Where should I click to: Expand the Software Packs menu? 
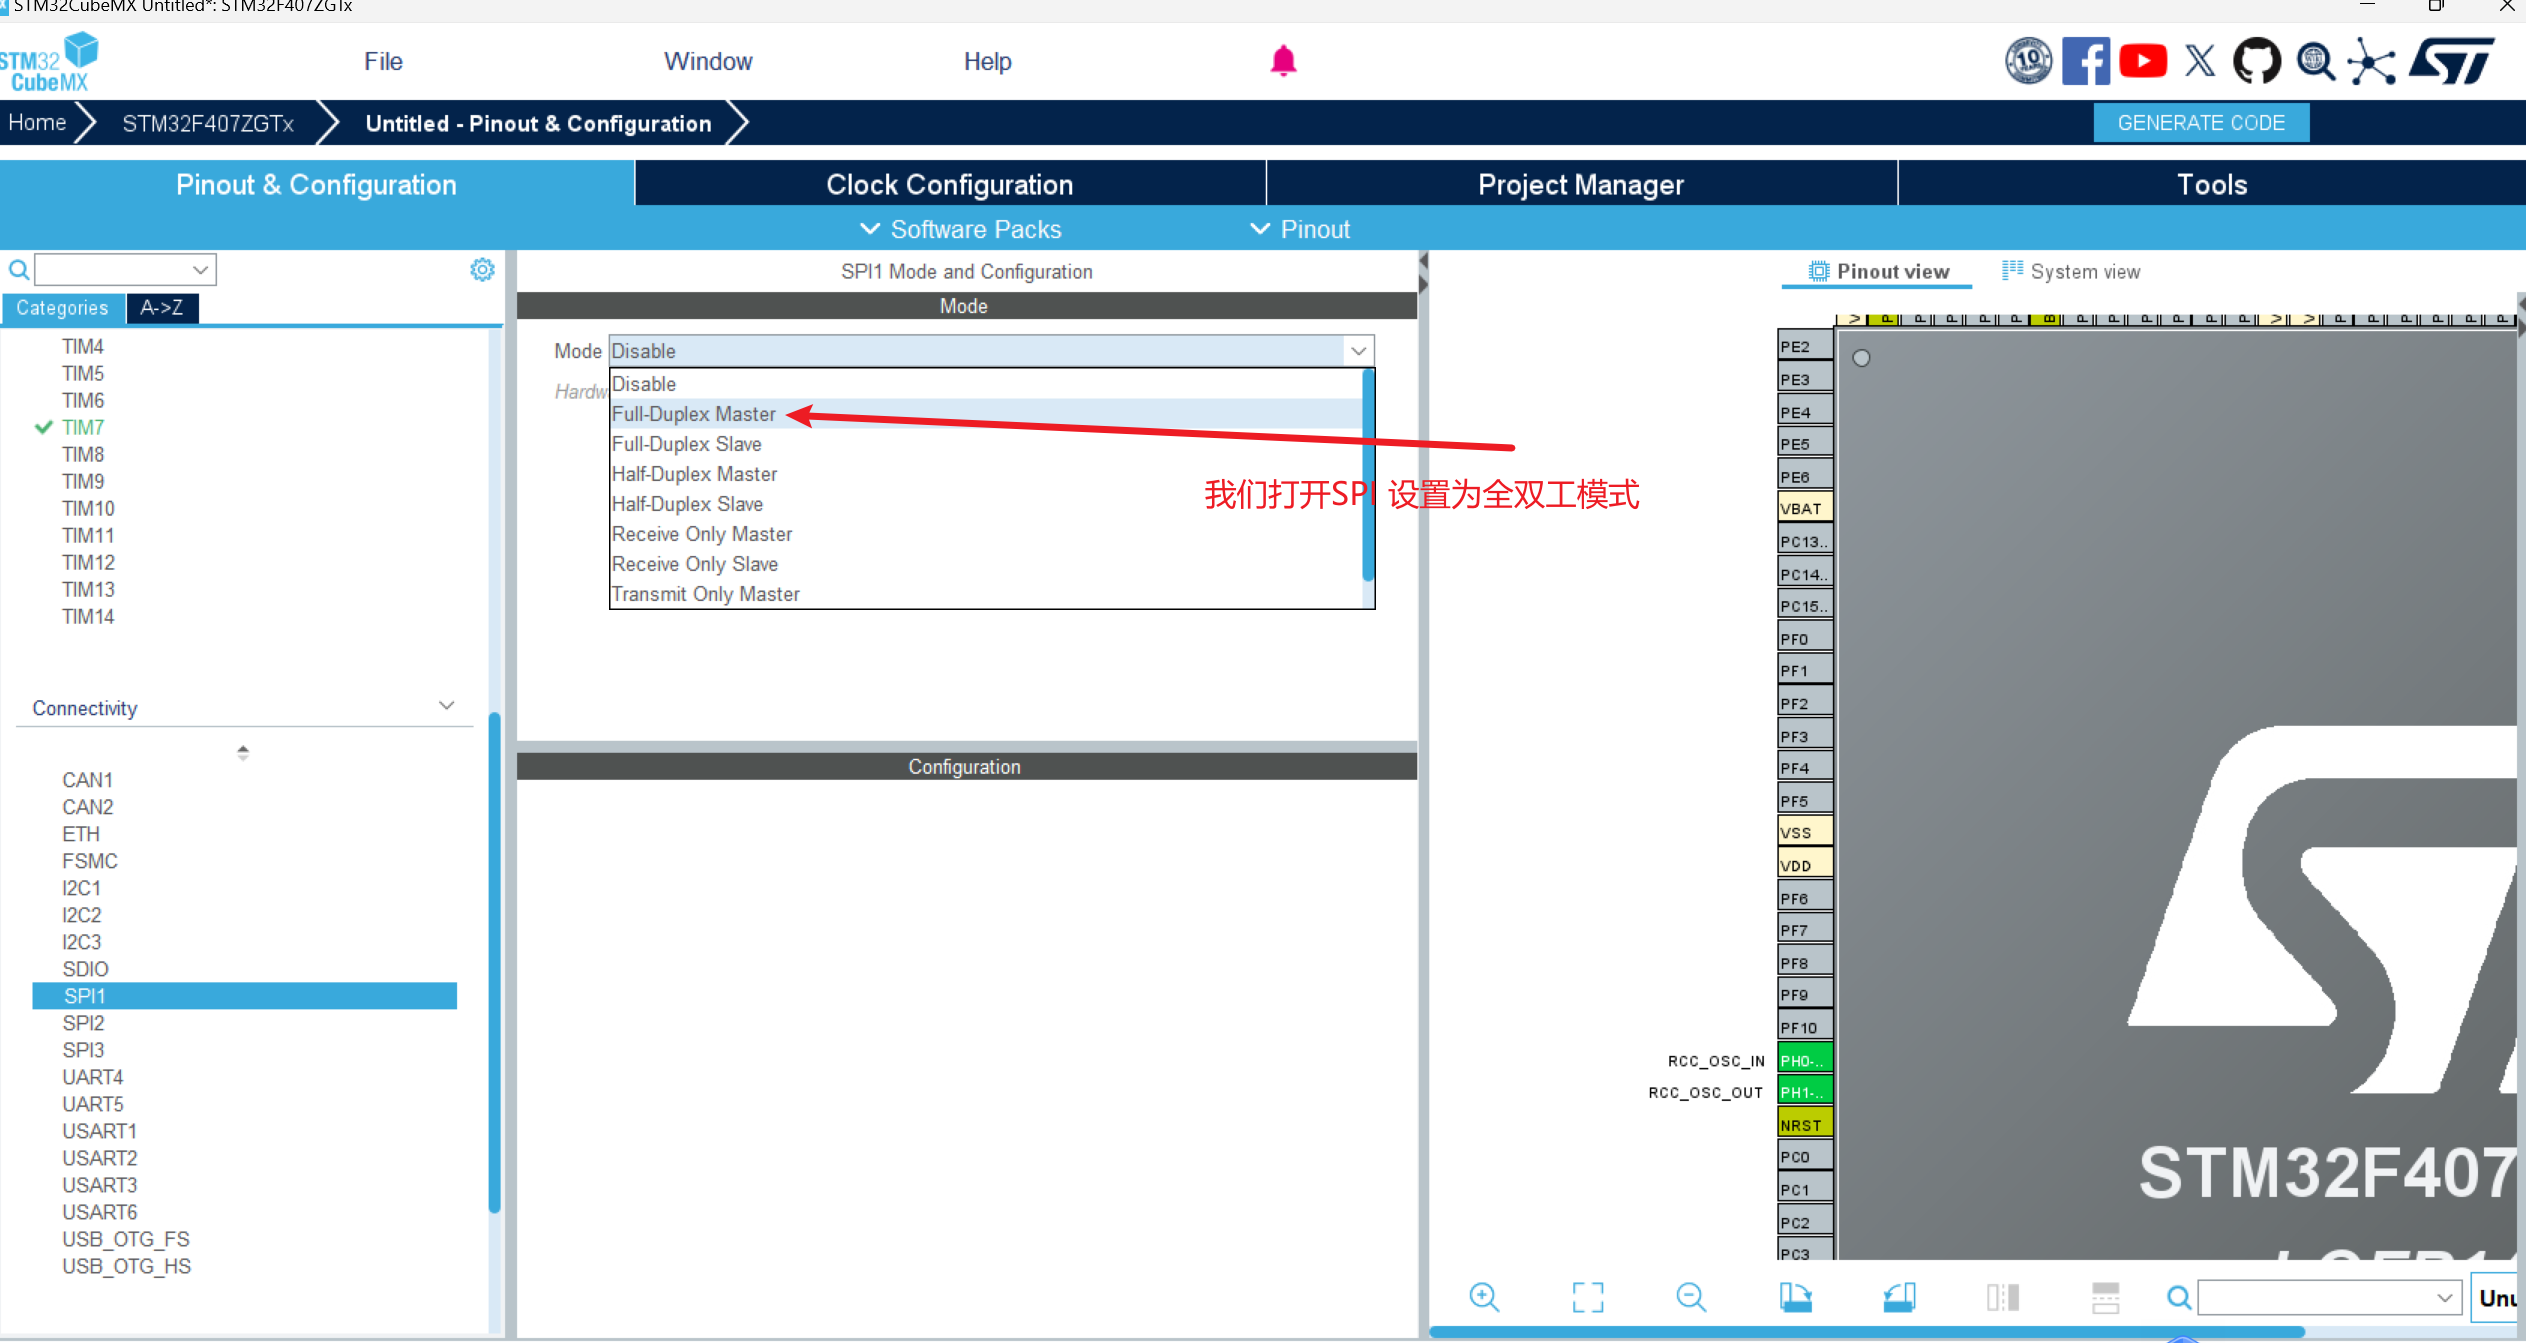(x=960, y=229)
